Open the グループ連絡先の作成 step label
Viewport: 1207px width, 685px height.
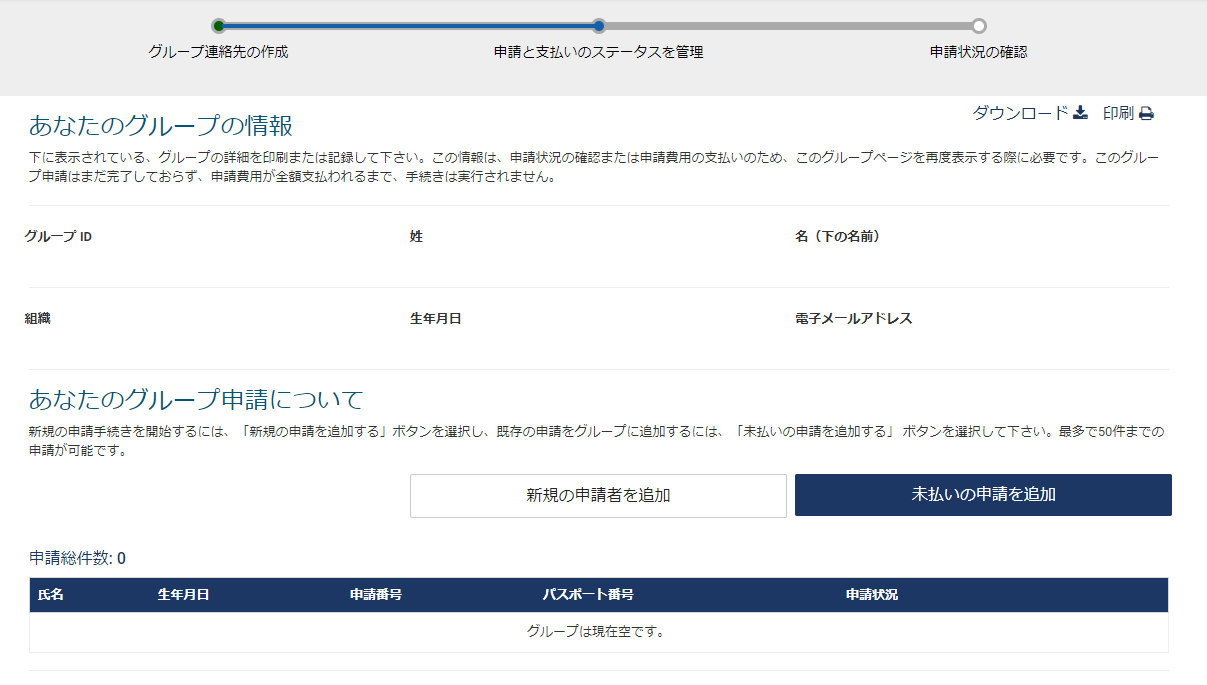(x=218, y=52)
